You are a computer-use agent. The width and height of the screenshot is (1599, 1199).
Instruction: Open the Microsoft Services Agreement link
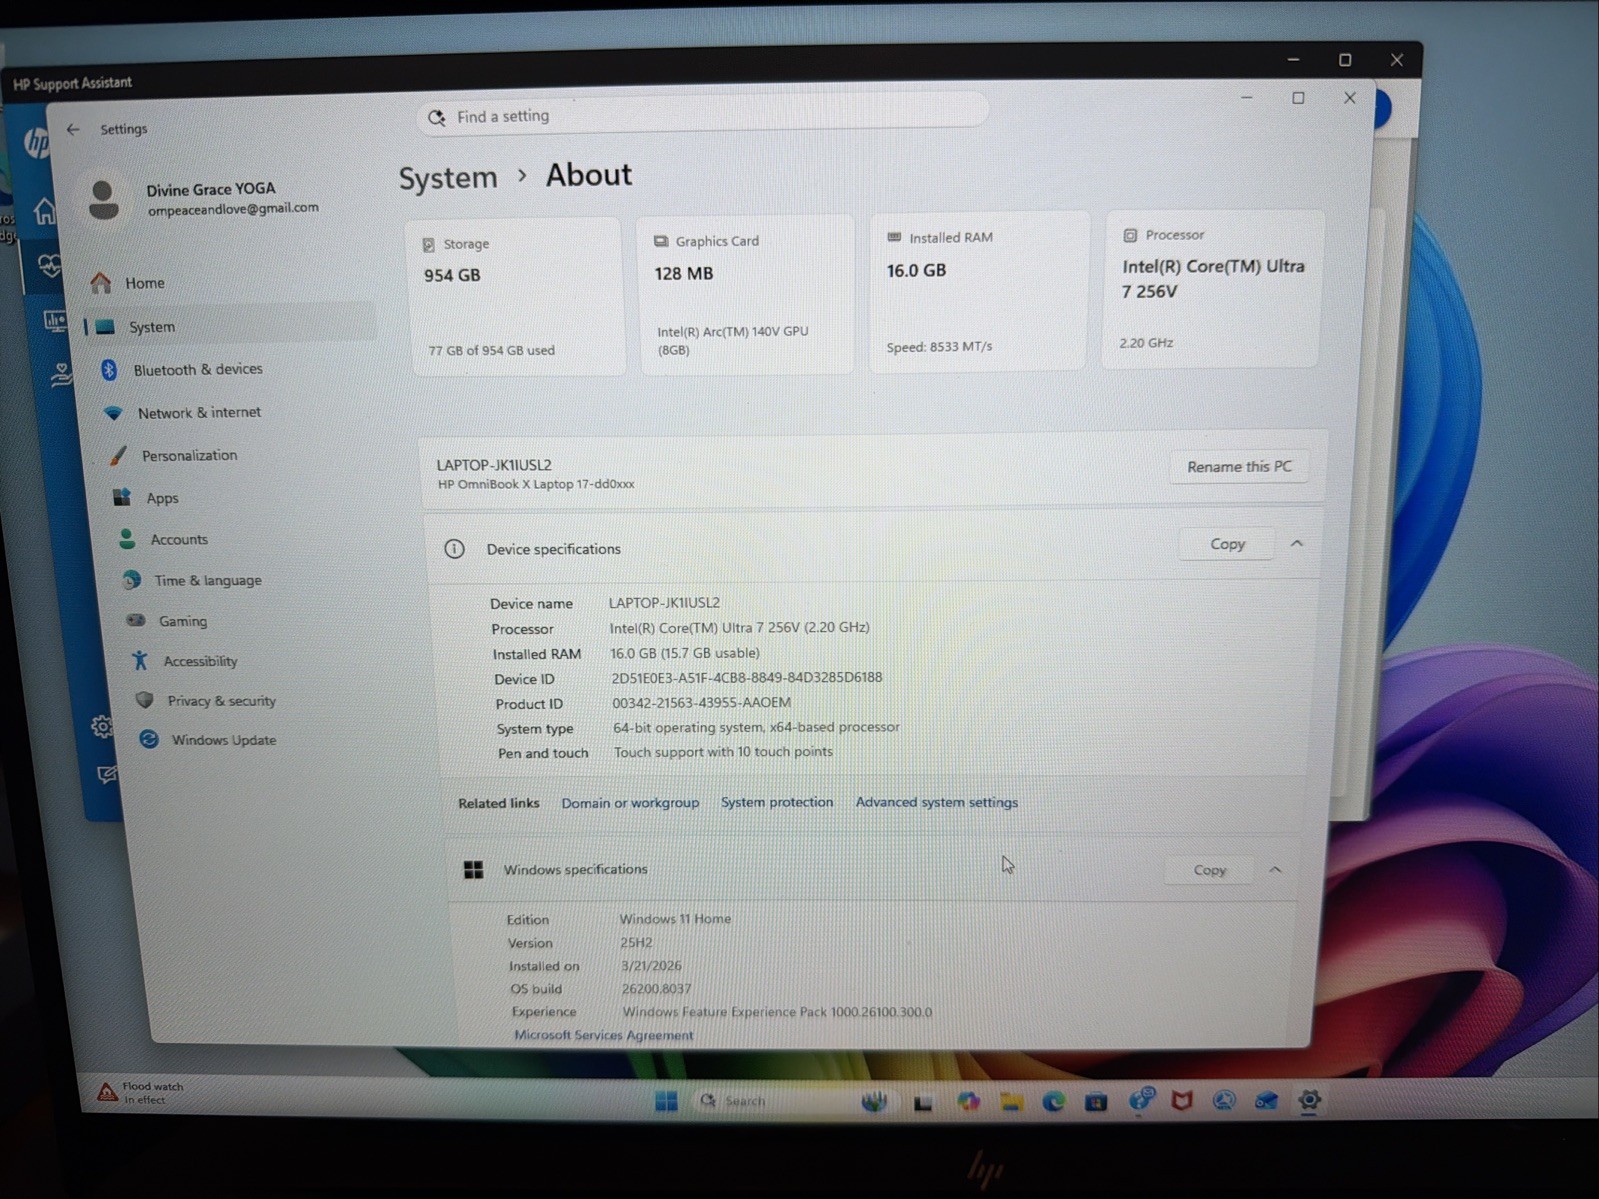[603, 1035]
